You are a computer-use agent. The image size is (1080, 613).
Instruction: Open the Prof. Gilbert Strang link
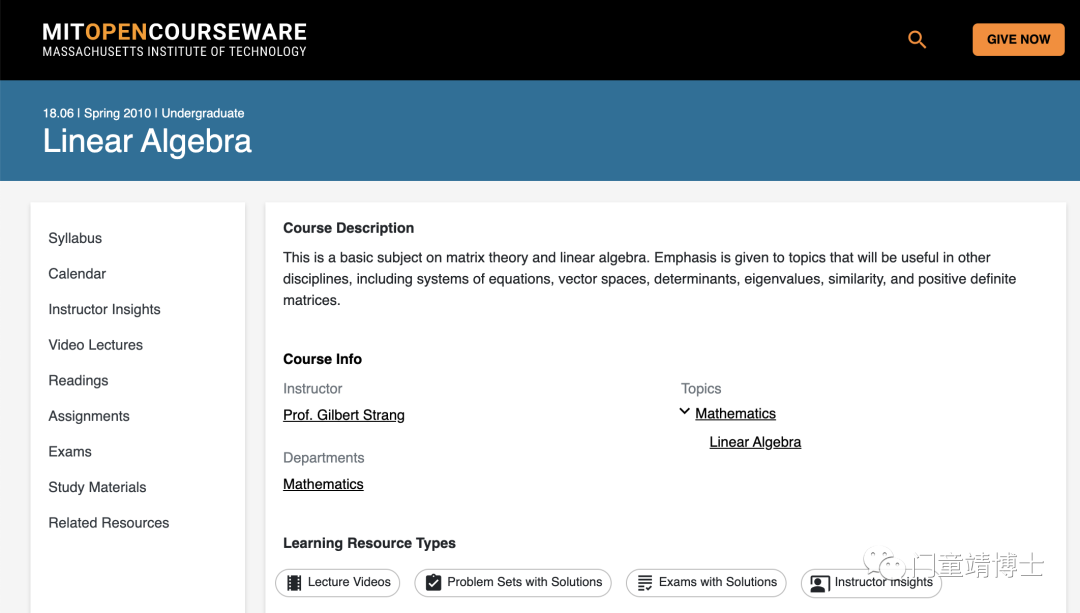(344, 415)
